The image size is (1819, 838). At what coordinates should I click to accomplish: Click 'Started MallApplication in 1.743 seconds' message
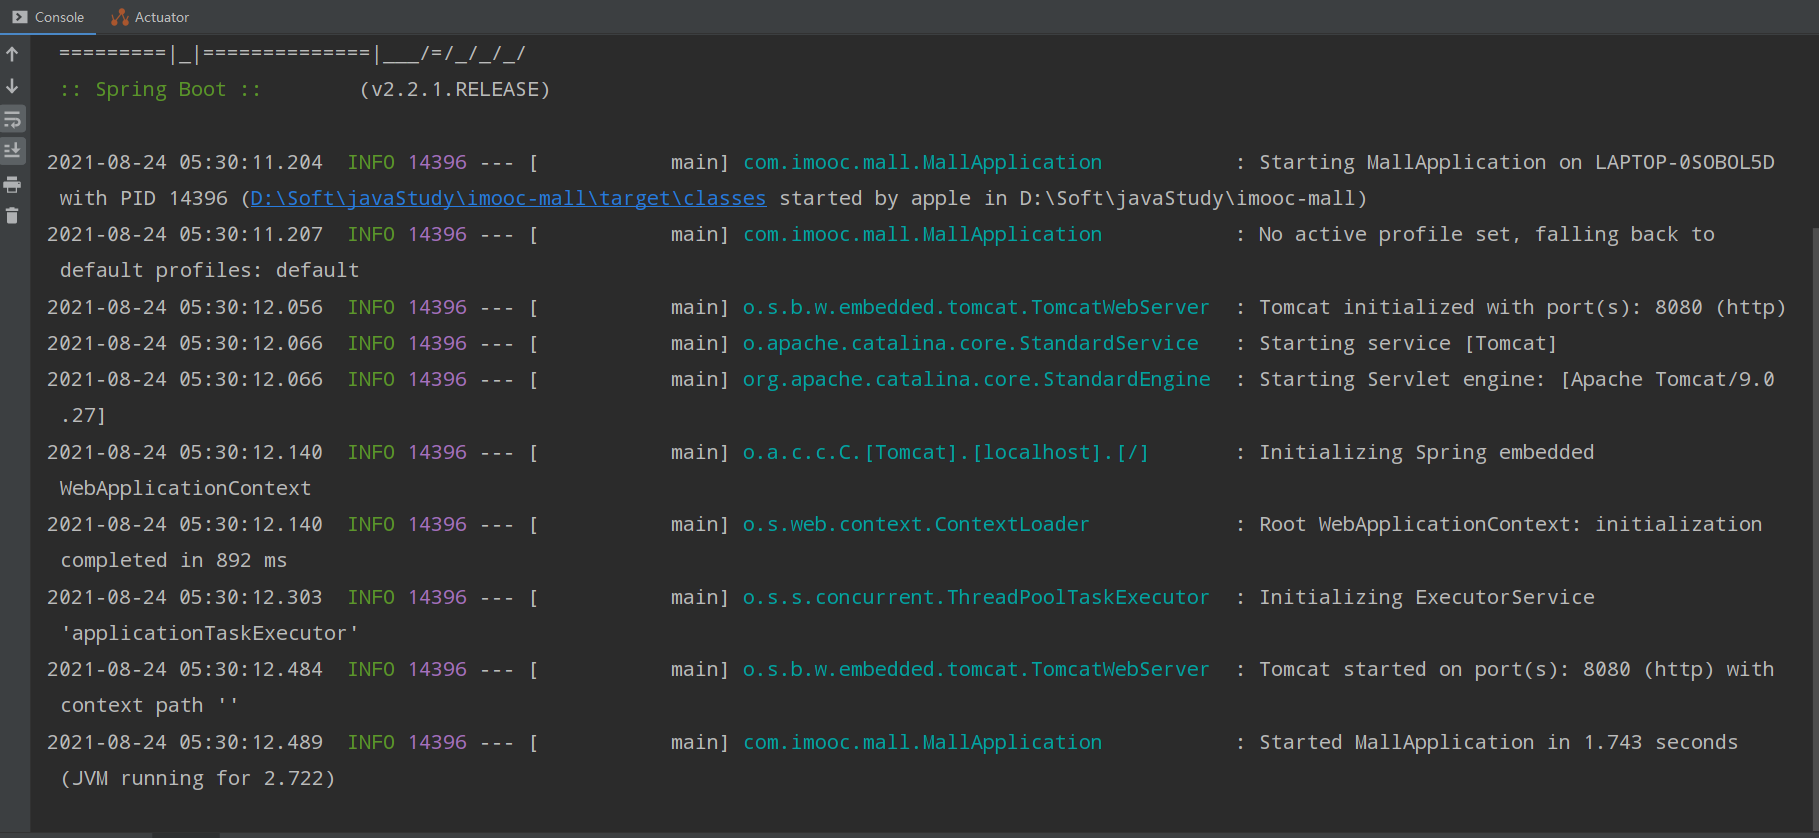click(x=1499, y=742)
